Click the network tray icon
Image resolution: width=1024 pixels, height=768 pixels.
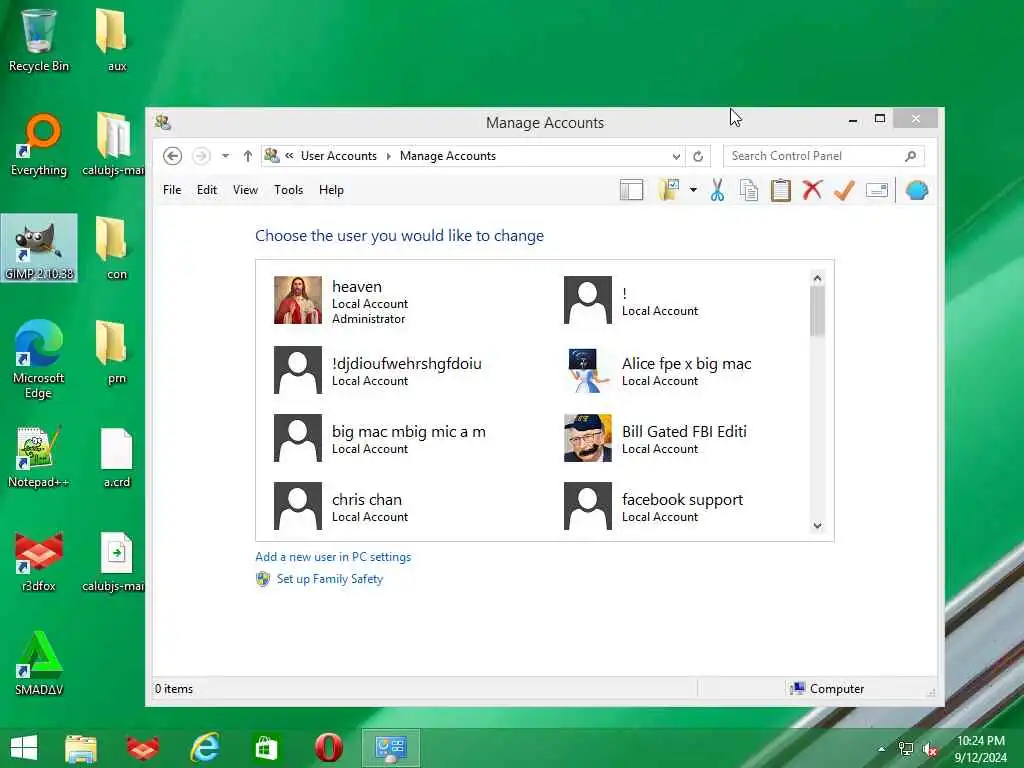click(906, 749)
